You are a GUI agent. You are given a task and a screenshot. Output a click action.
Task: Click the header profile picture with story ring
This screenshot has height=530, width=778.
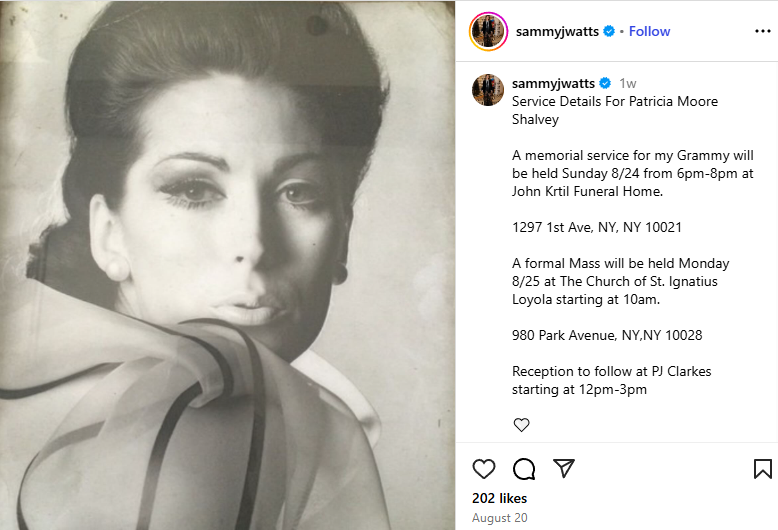(x=488, y=32)
